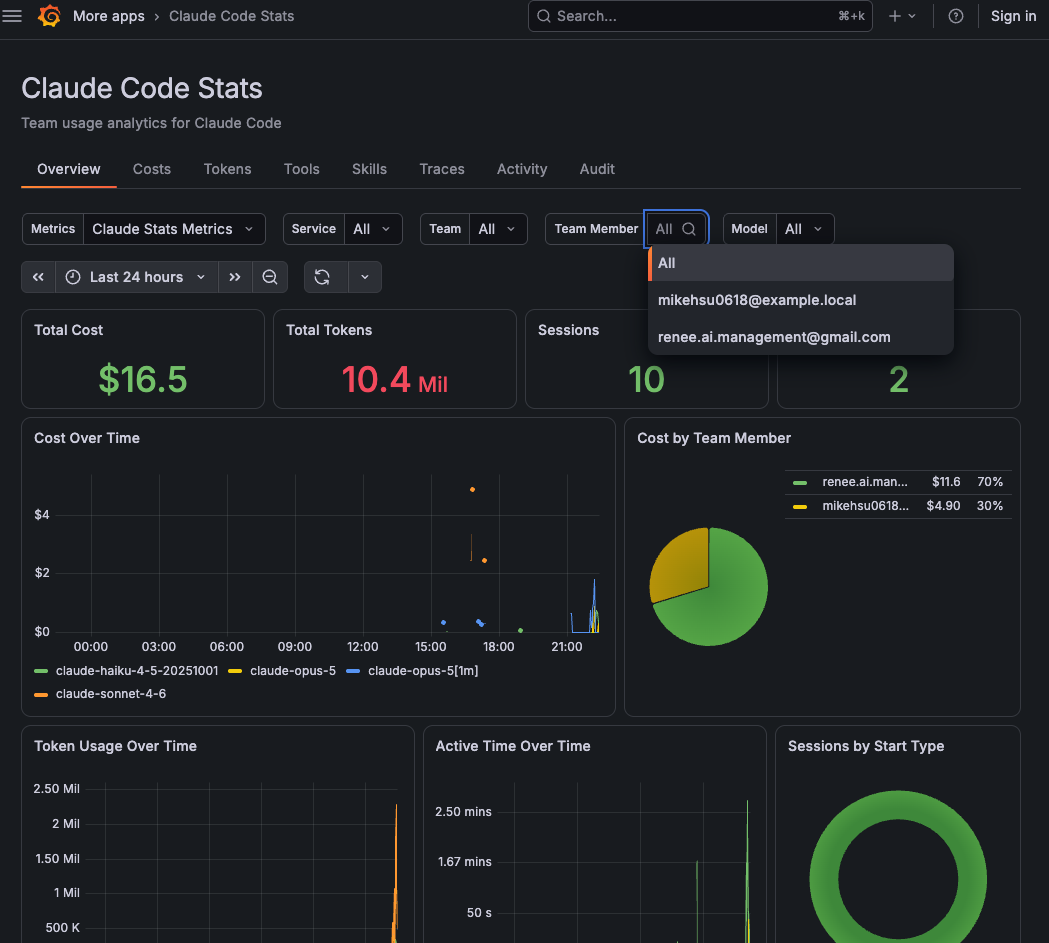Open the Model All dropdown
The height and width of the screenshot is (943, 1049).
[805, 229]
